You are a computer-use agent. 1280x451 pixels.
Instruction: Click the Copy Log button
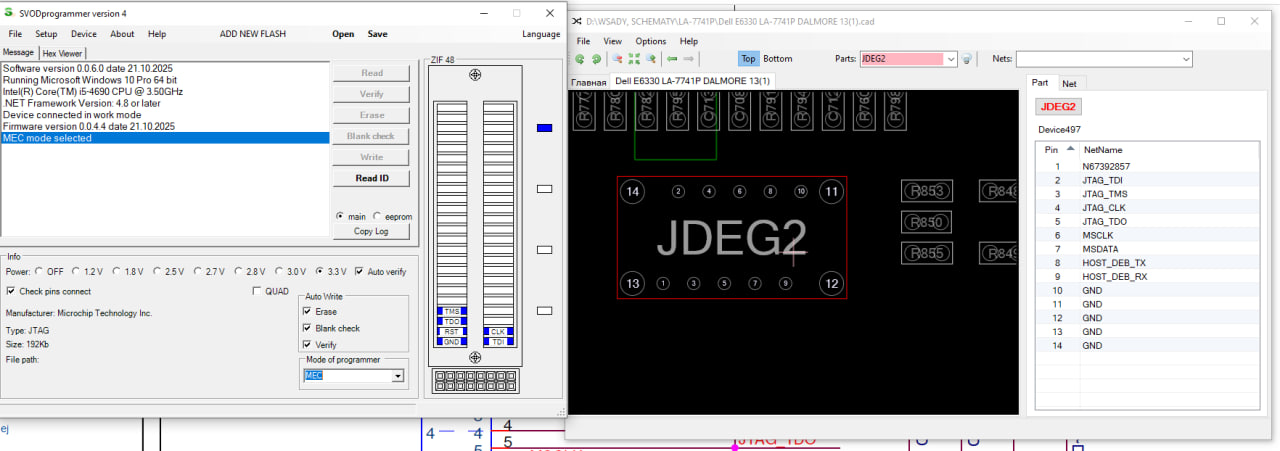(x=371, y=232)
